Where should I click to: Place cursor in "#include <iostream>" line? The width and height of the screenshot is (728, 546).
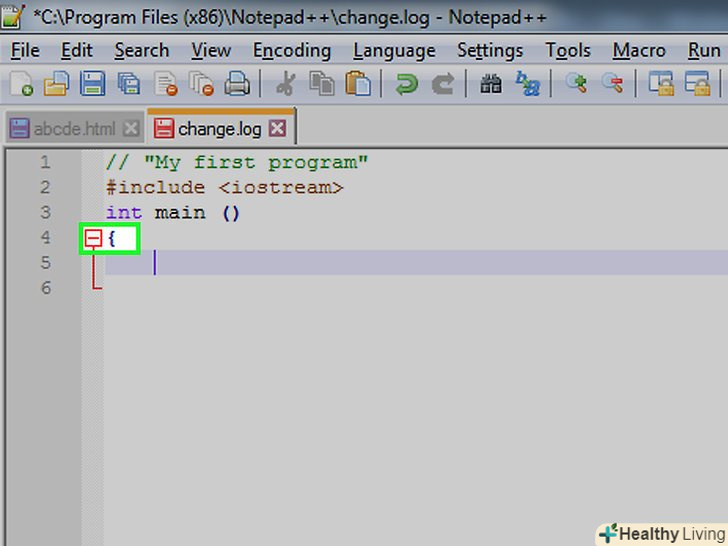225,188
